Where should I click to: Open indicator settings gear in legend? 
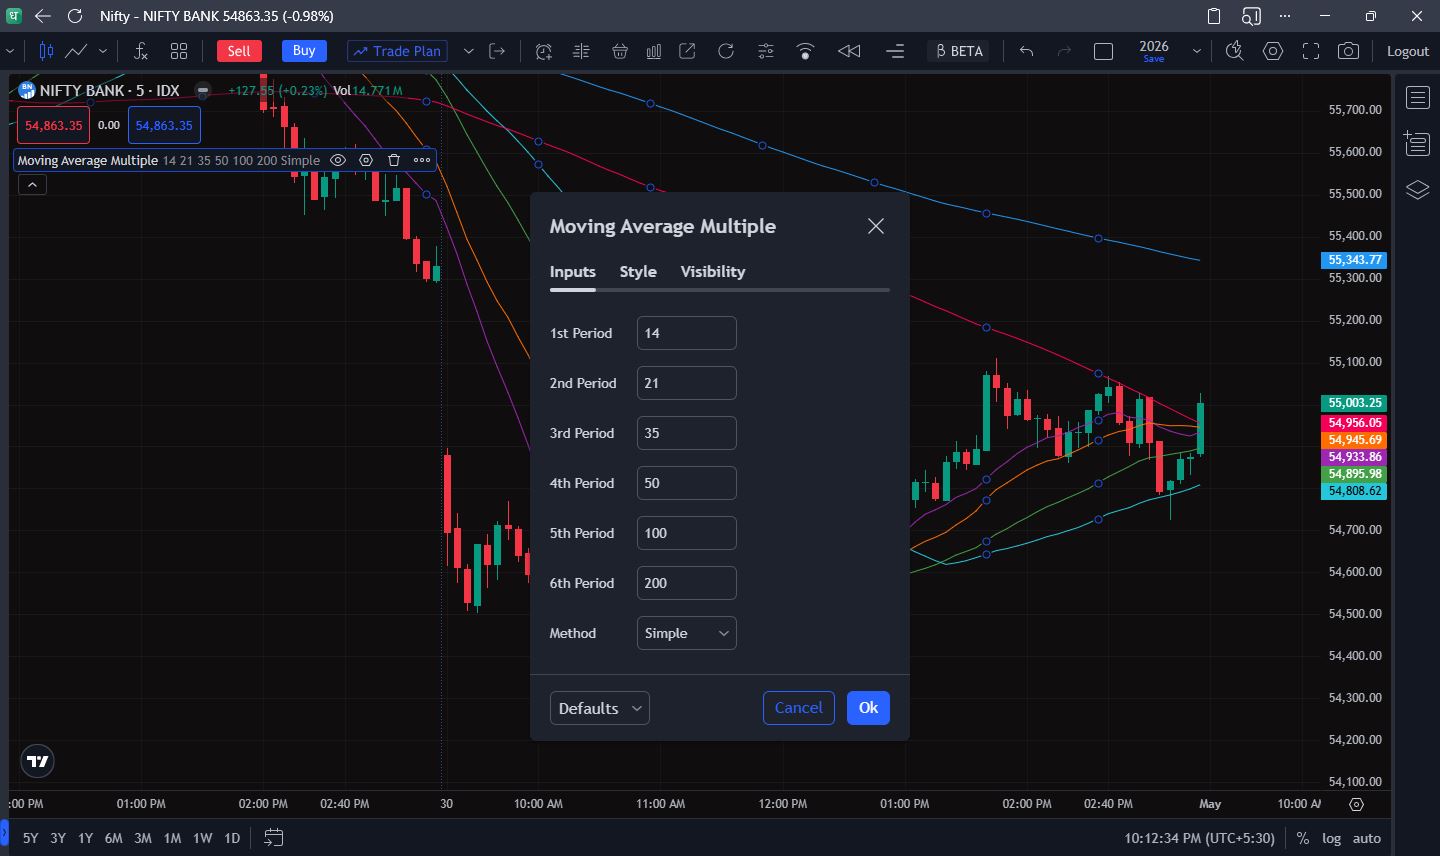366,160
